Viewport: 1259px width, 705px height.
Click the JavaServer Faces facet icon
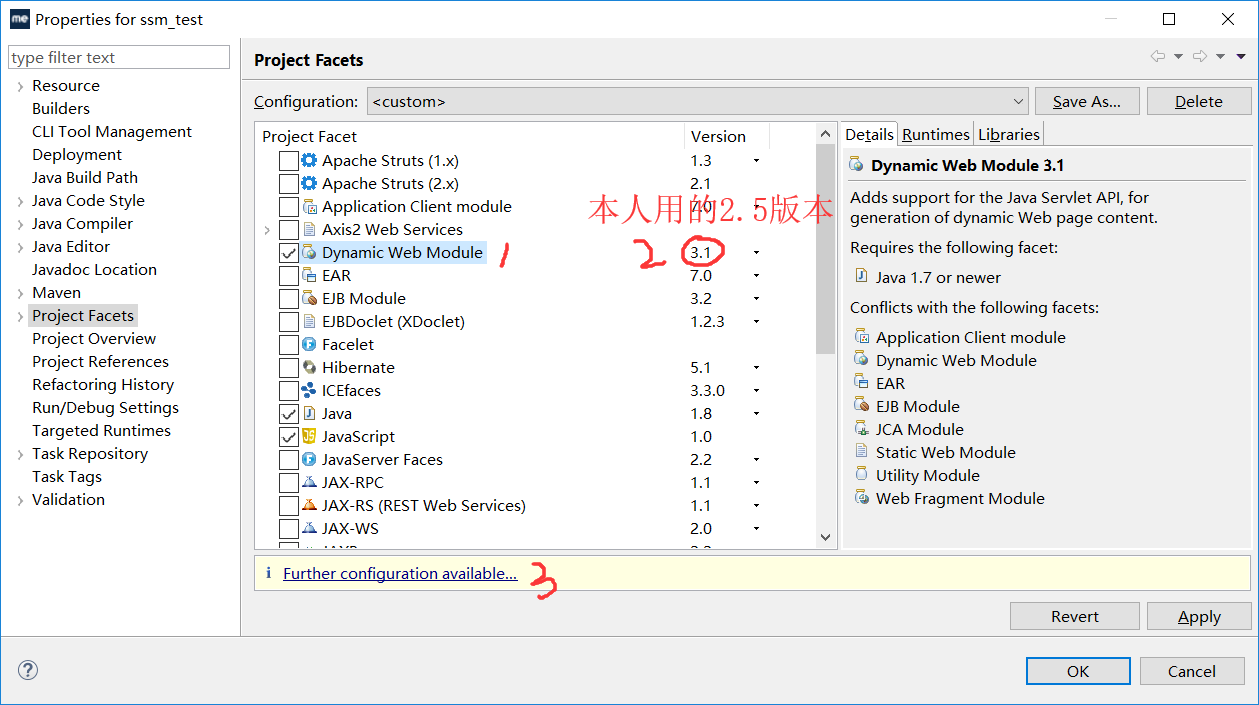tap(309, 459)
